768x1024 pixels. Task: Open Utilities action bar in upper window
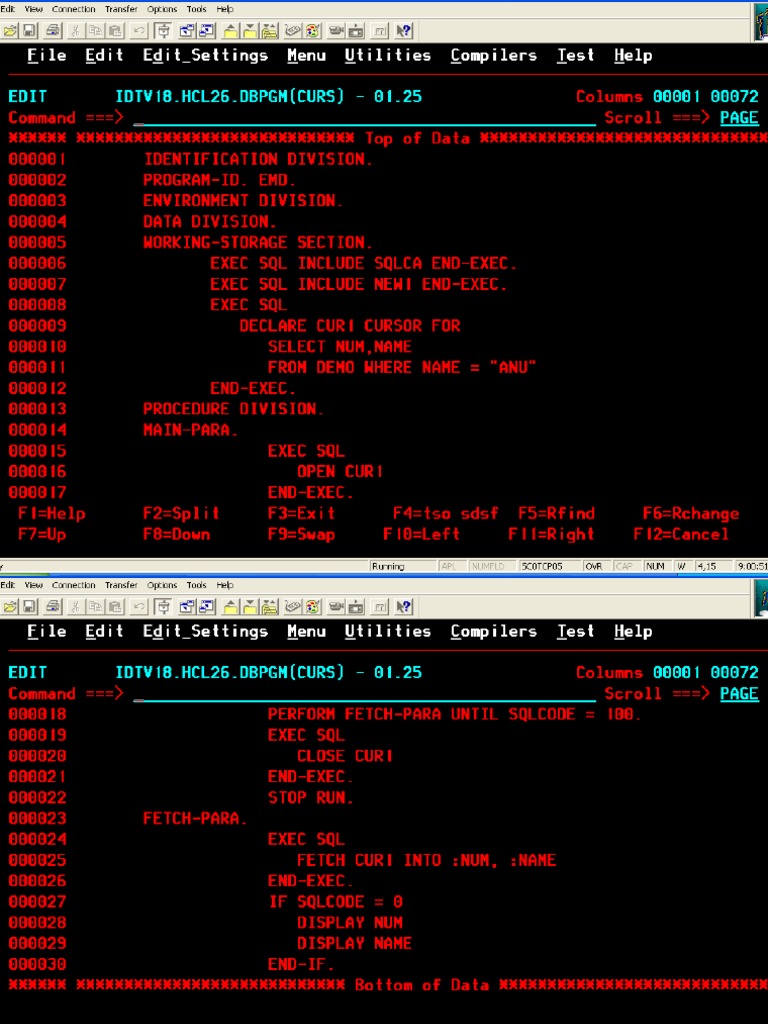pyautogui.click(x=388, y=56)
